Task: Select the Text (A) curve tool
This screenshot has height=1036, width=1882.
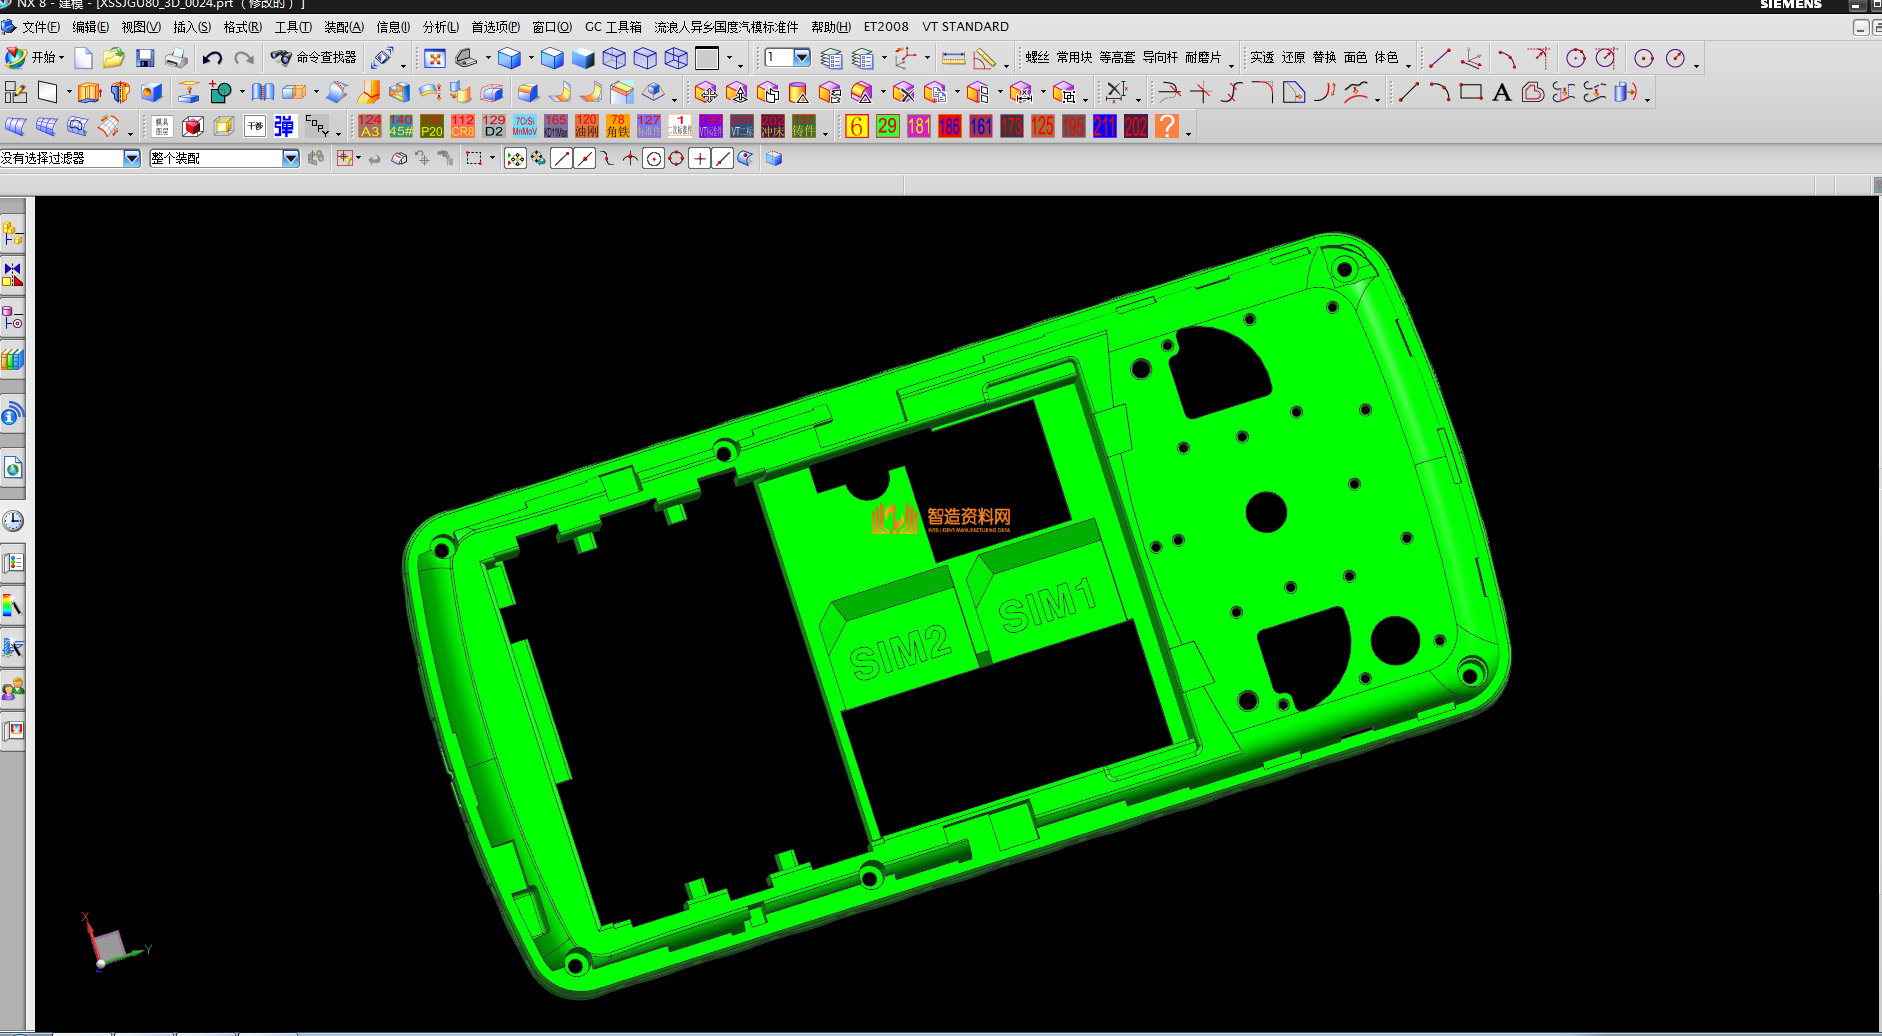Action: [x=1501, y=93]
